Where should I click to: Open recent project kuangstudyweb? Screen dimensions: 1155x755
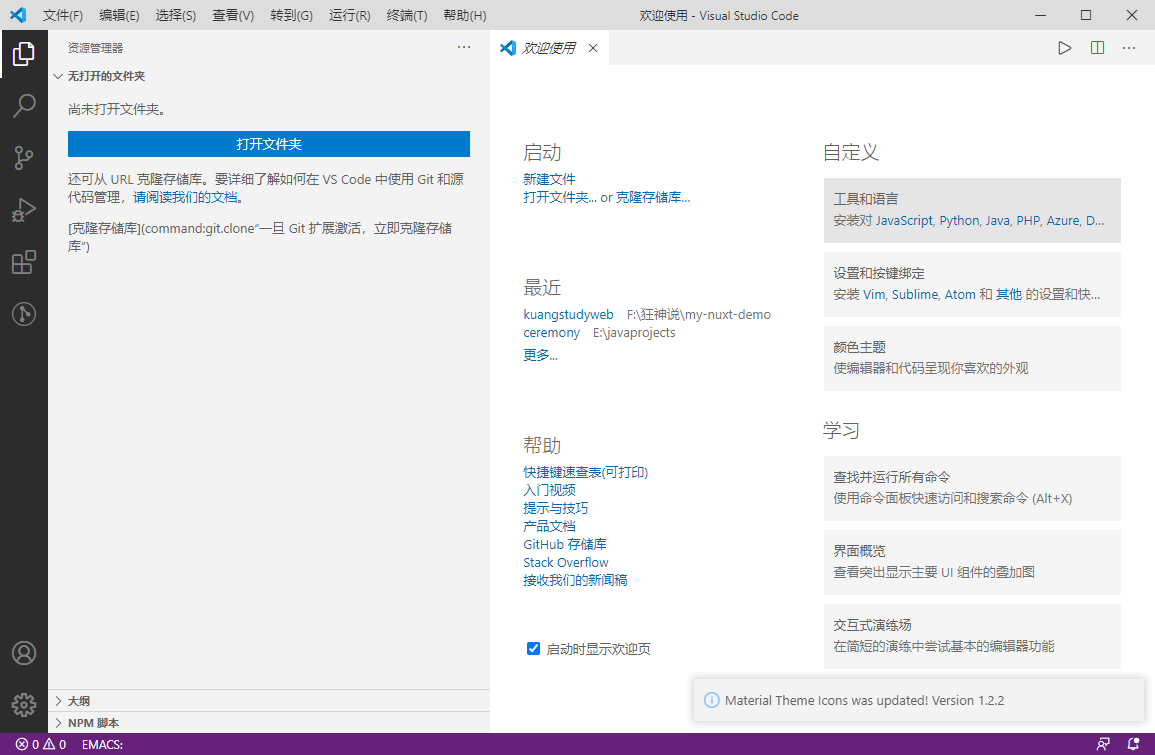568,314
